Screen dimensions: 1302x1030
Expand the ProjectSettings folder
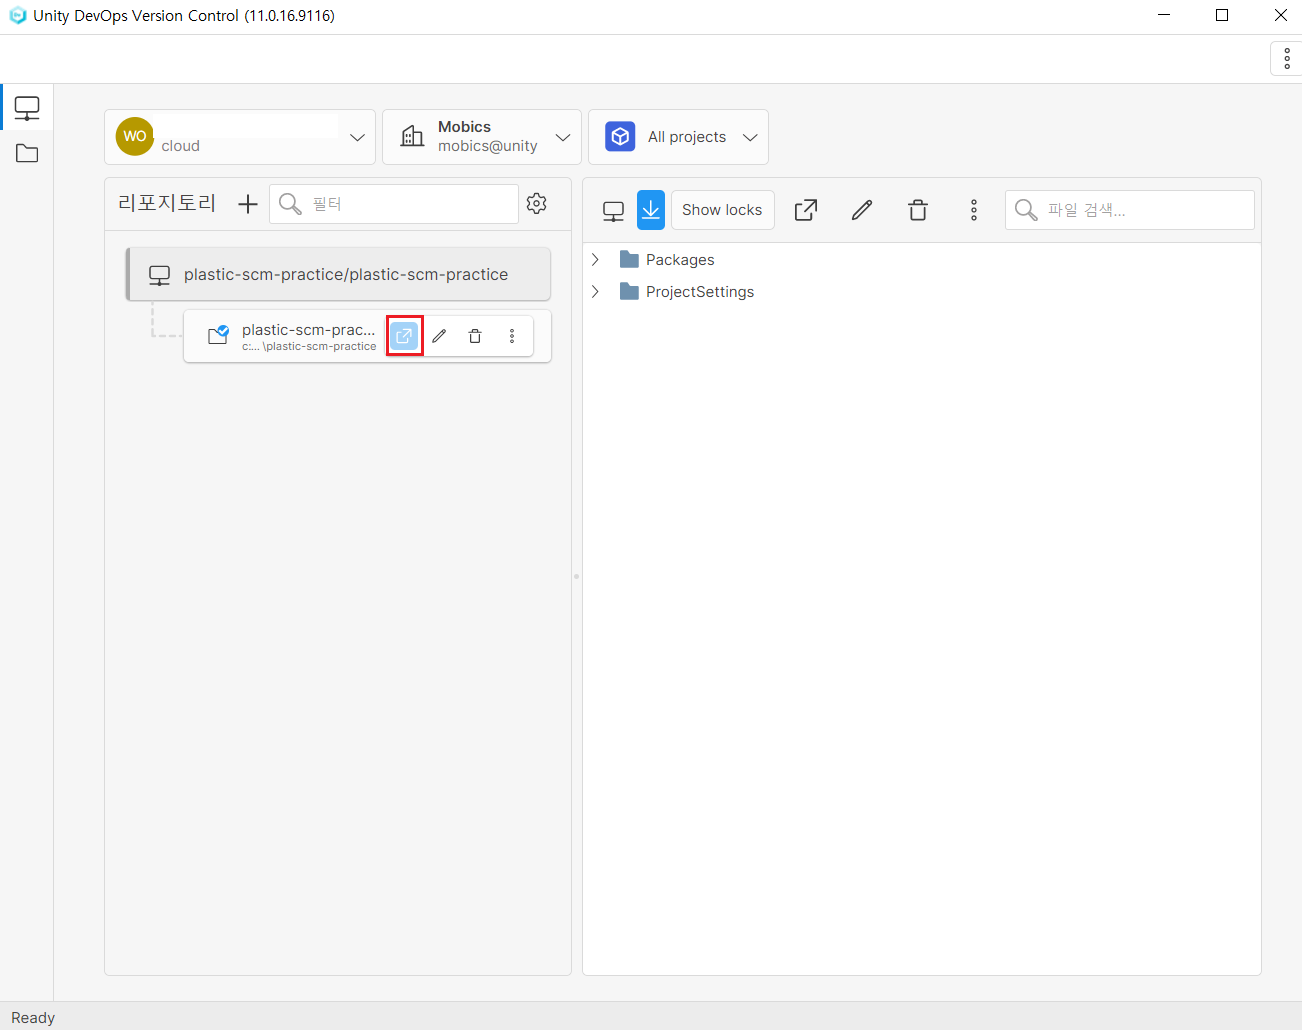click(x=595, y=292)
